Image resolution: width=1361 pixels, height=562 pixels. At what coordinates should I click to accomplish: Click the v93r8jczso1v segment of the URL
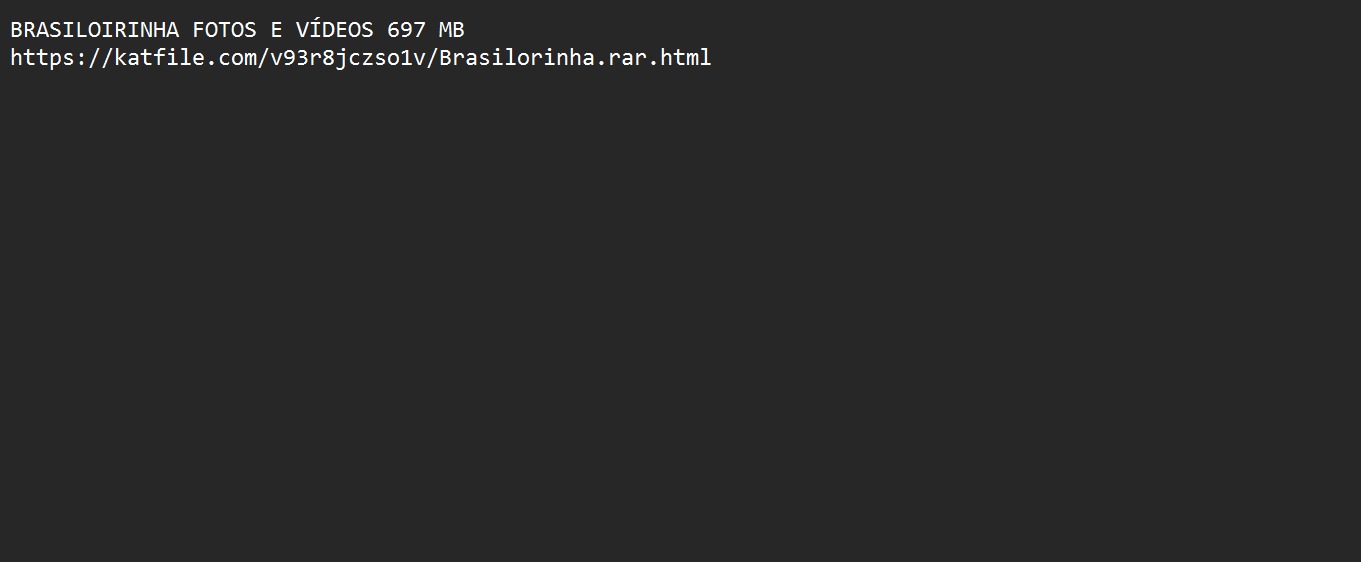(x=348, y=57)
